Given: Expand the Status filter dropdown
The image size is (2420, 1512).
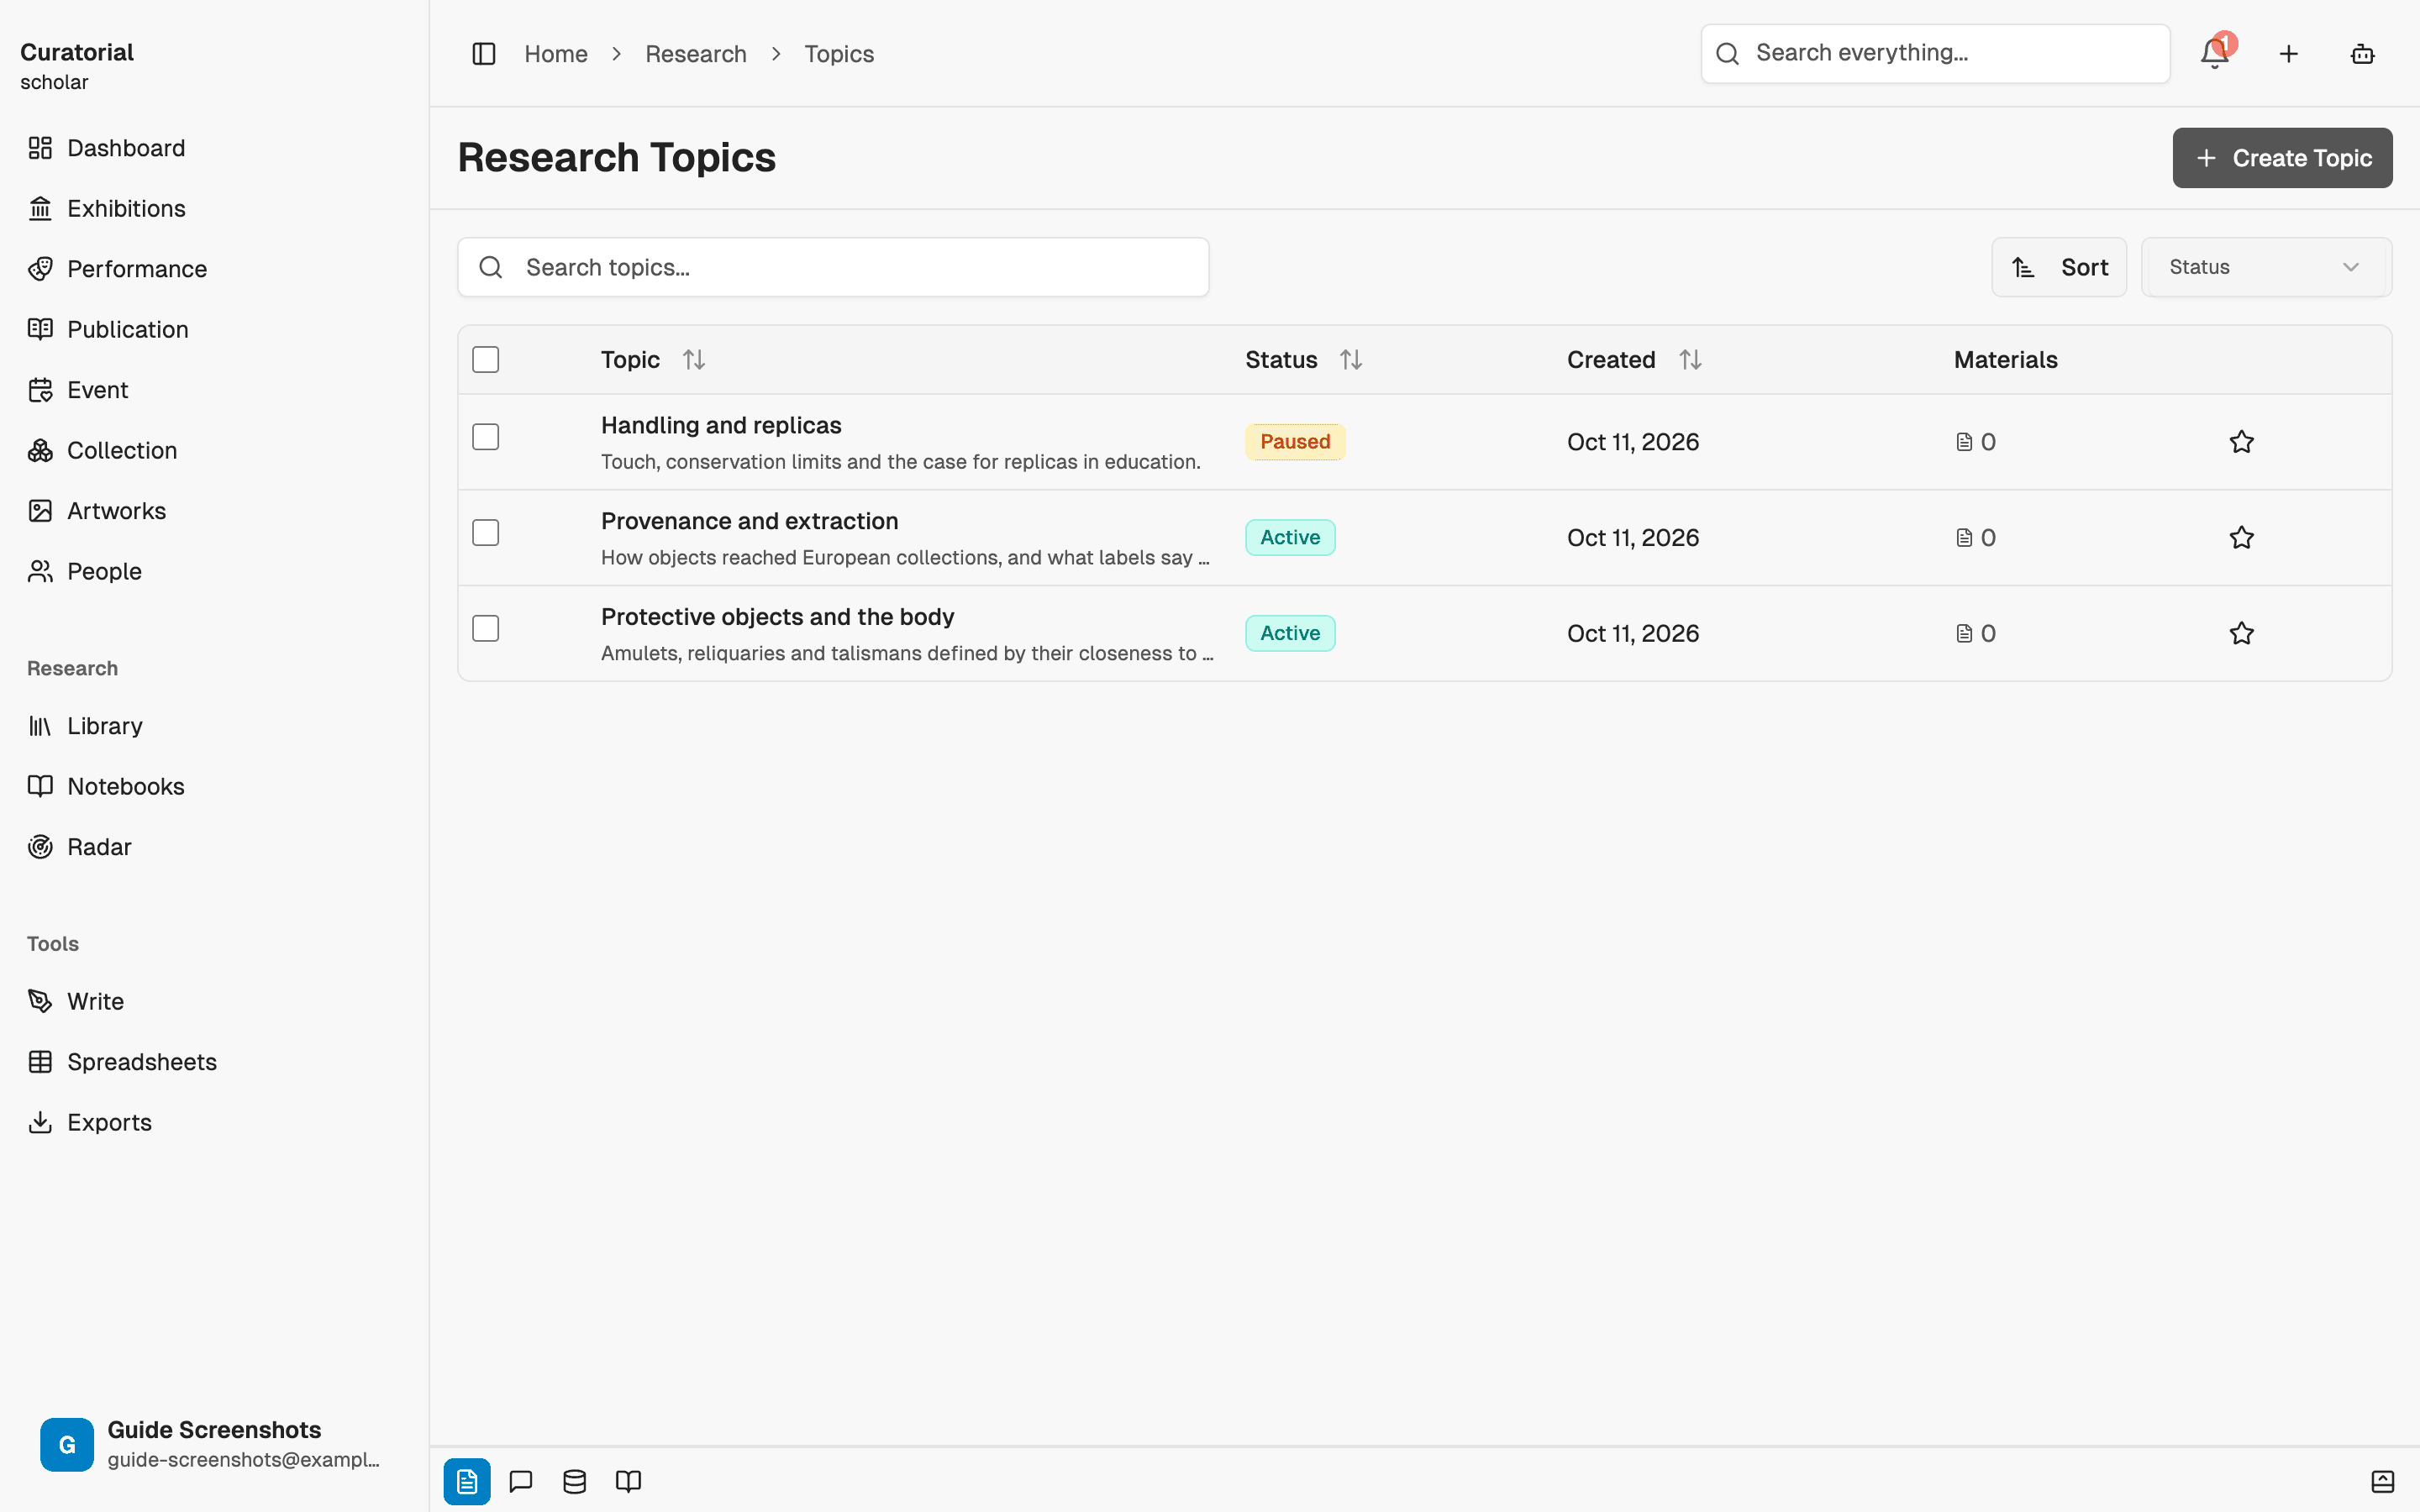Looking at the screenshot, I should (2266, 267).
